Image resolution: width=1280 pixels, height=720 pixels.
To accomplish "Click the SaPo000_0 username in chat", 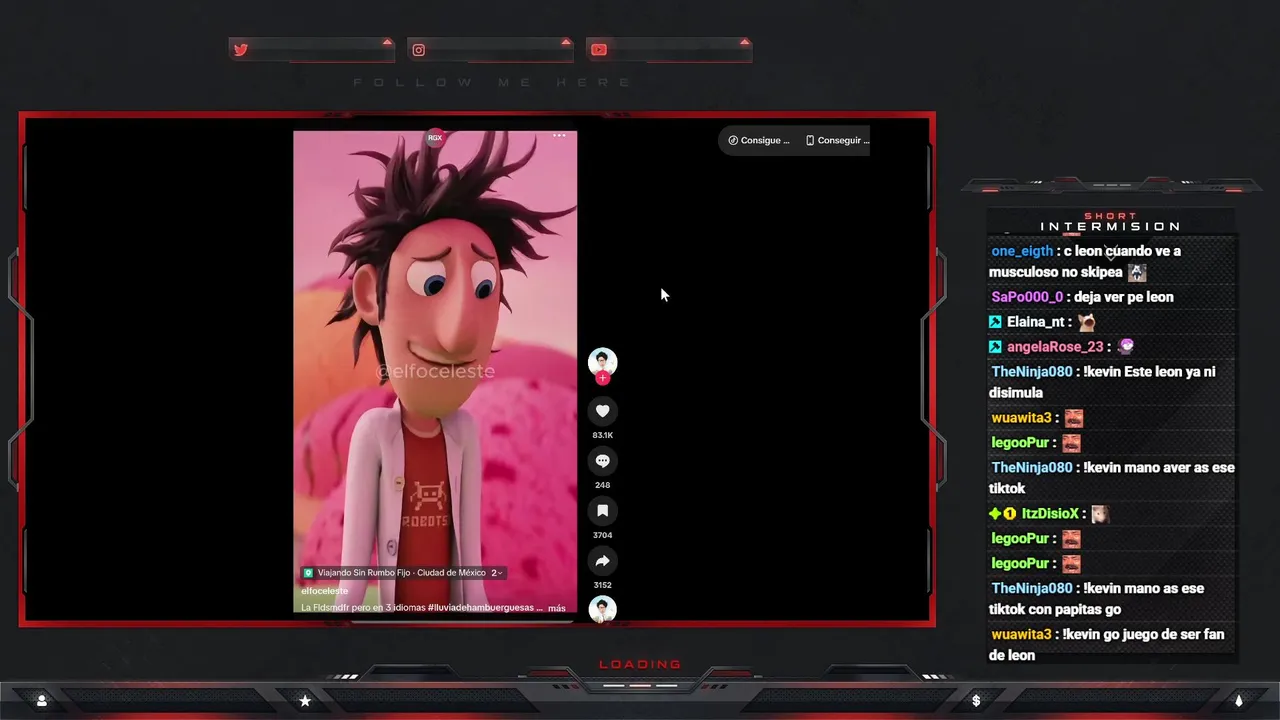I will tap(1027, 297).
